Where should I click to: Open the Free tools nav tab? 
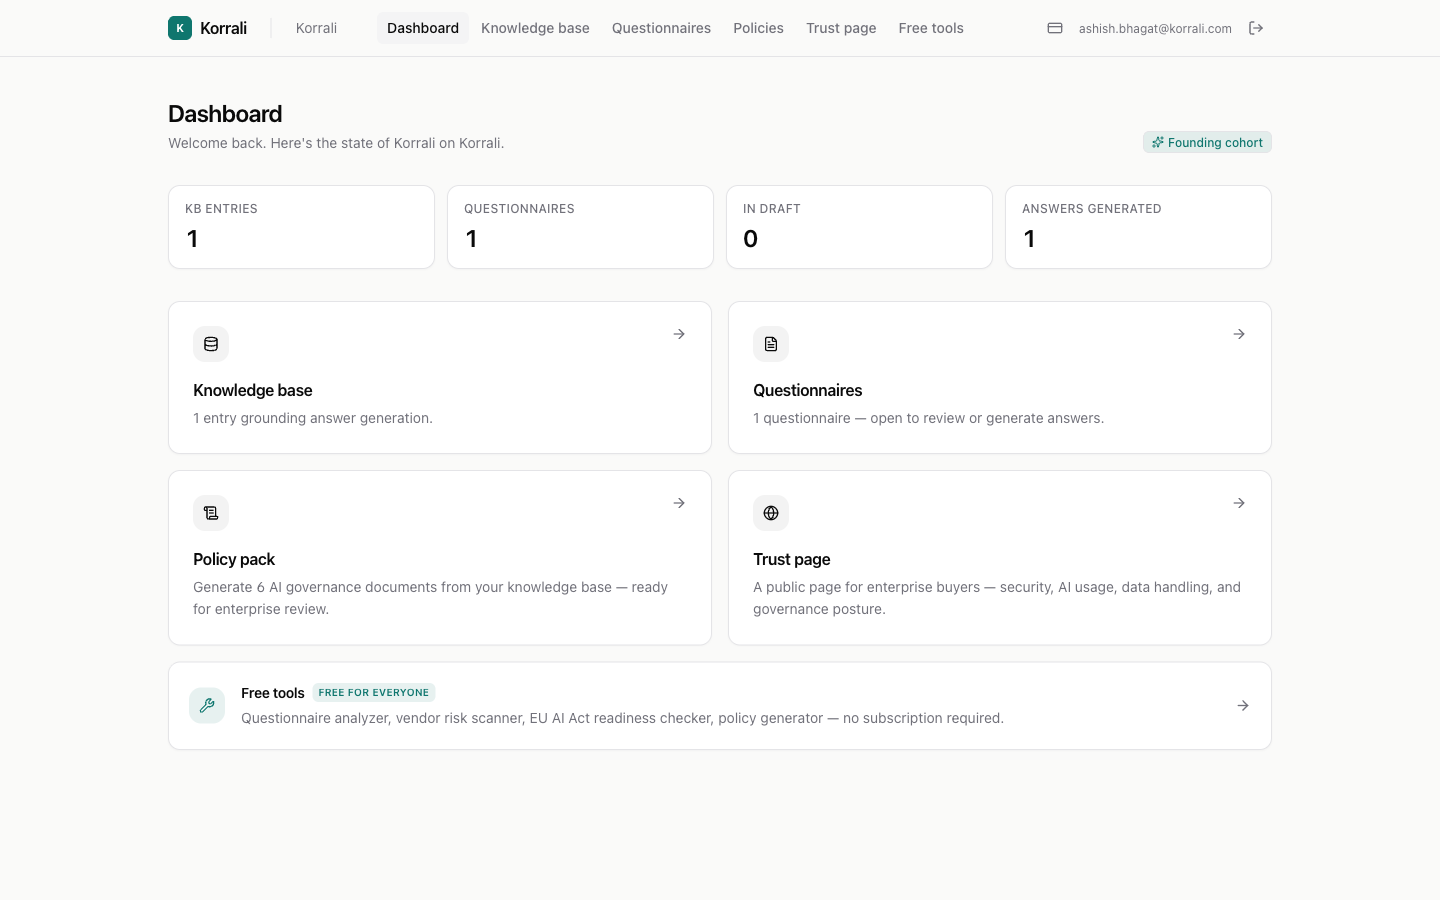coord(931,28)
